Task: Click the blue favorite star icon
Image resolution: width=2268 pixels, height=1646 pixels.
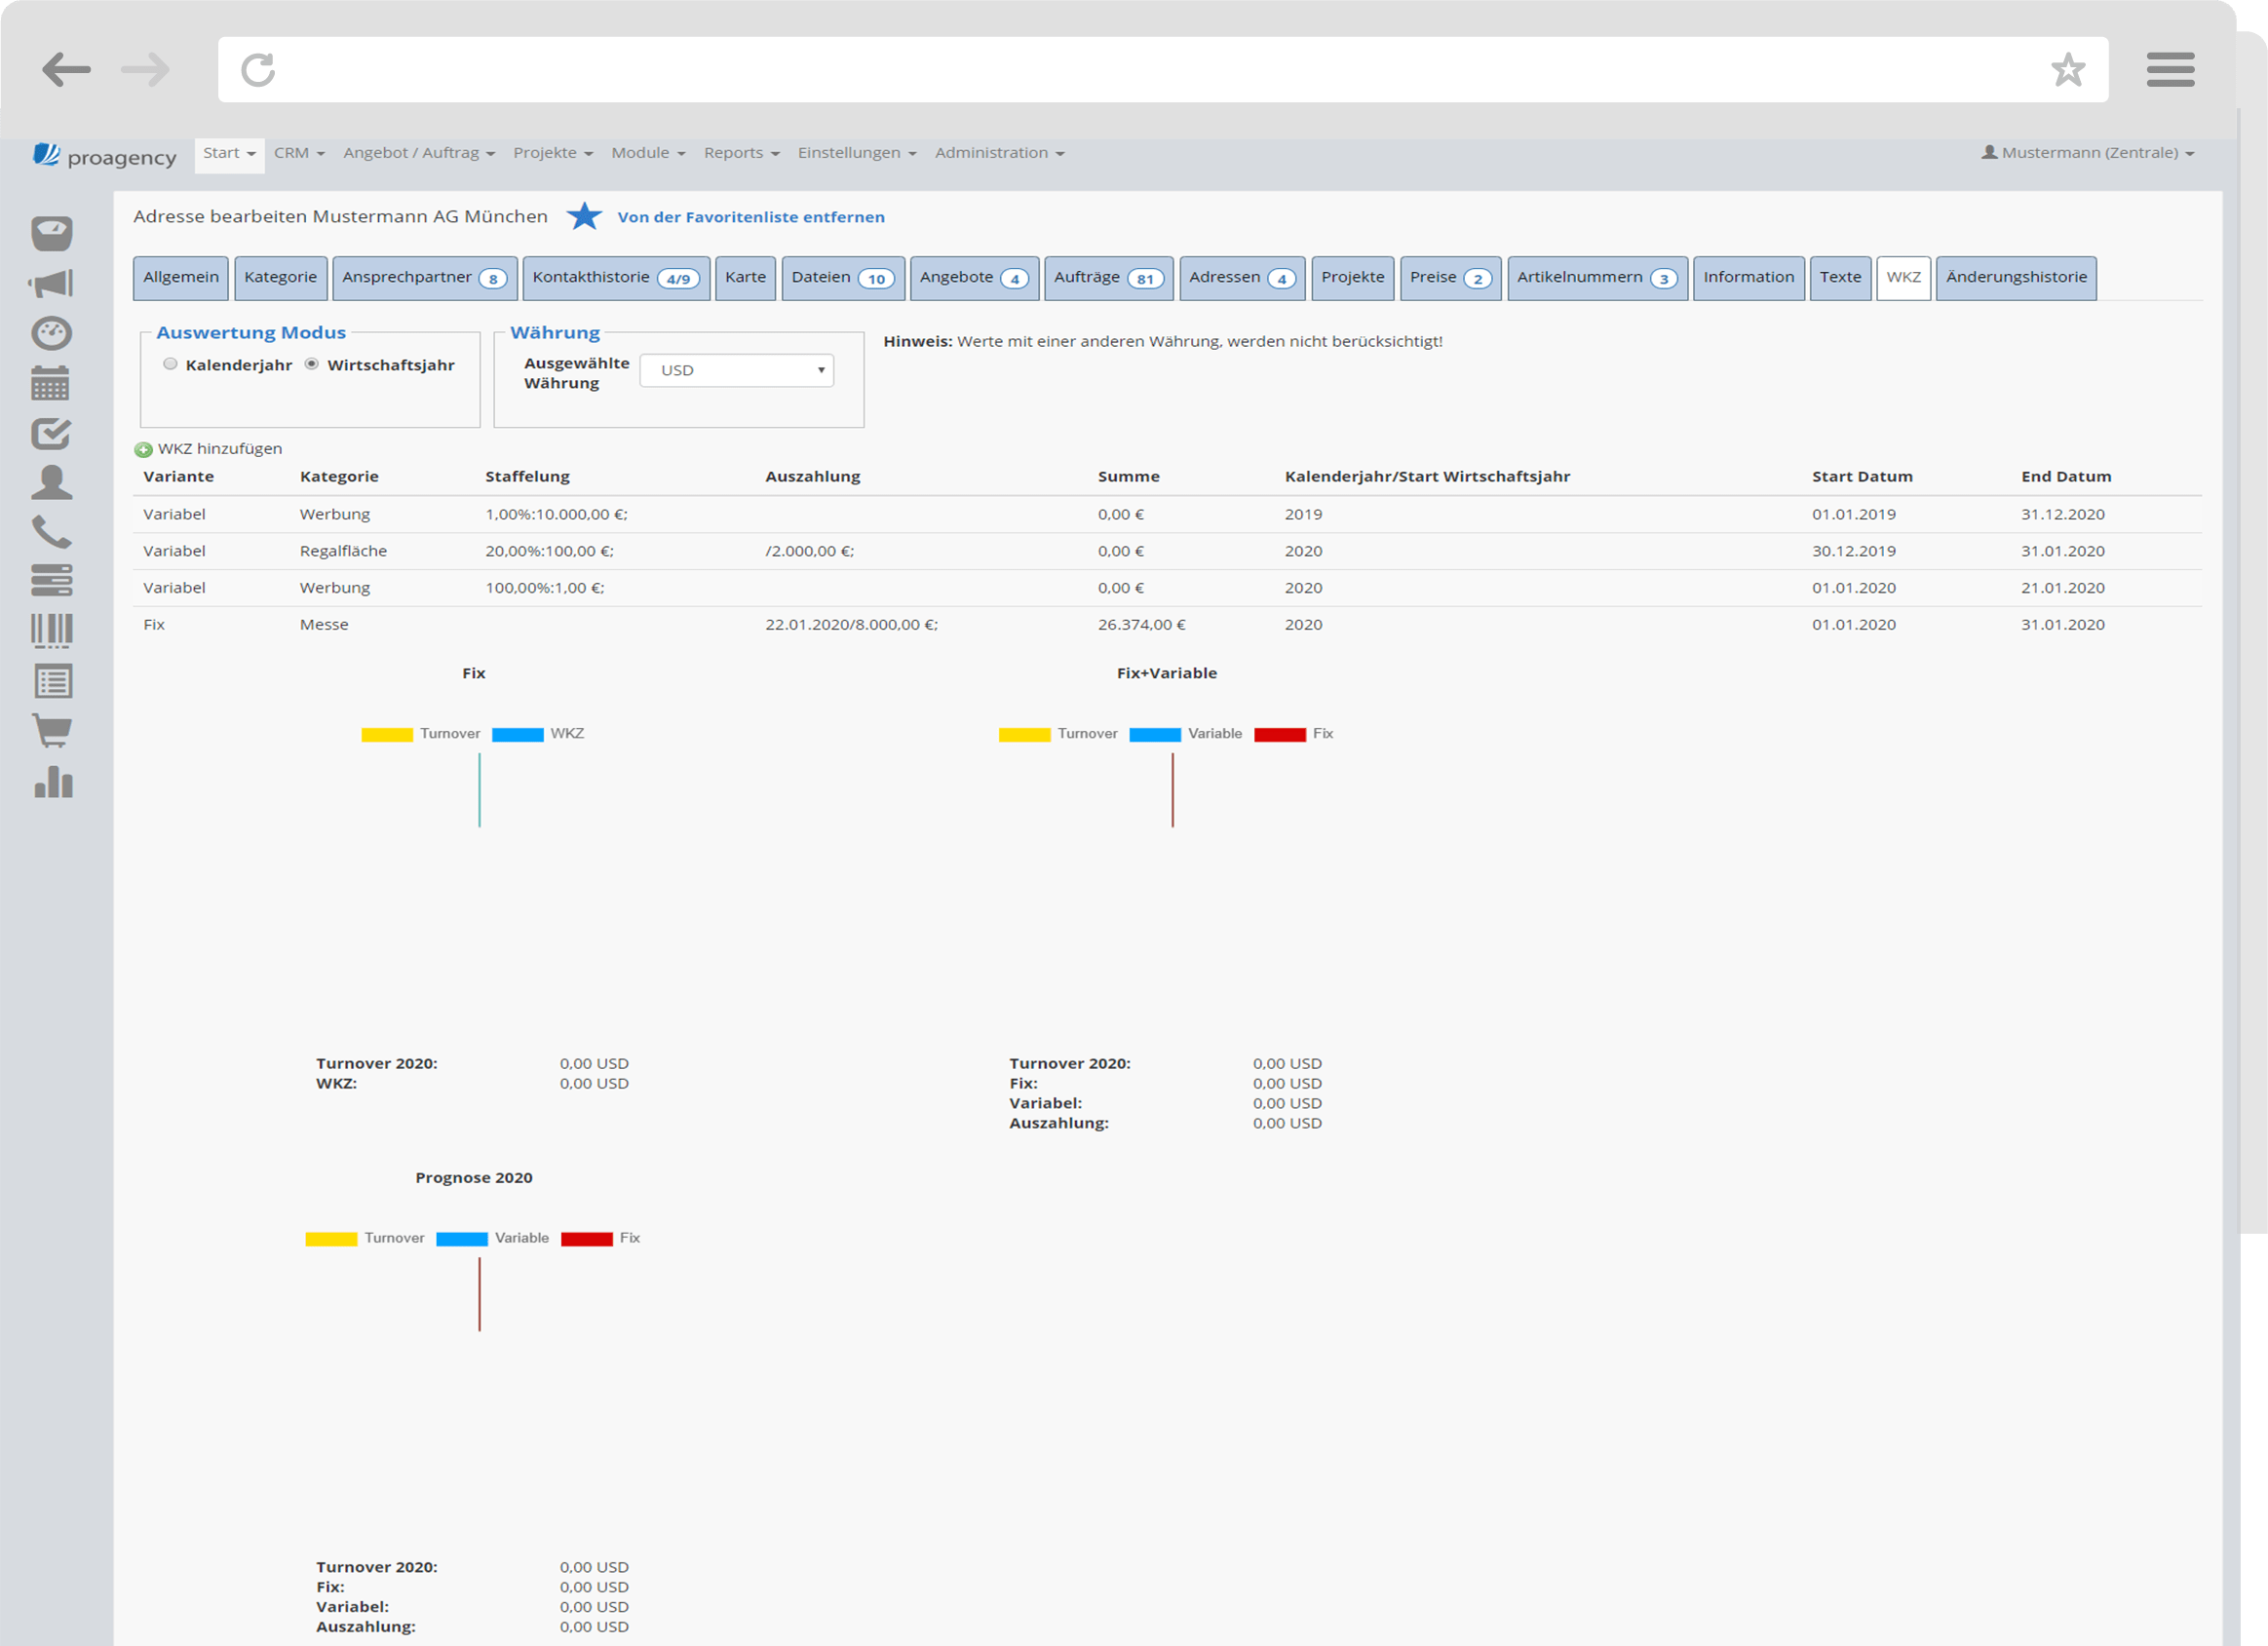Action: pos(584,216)
